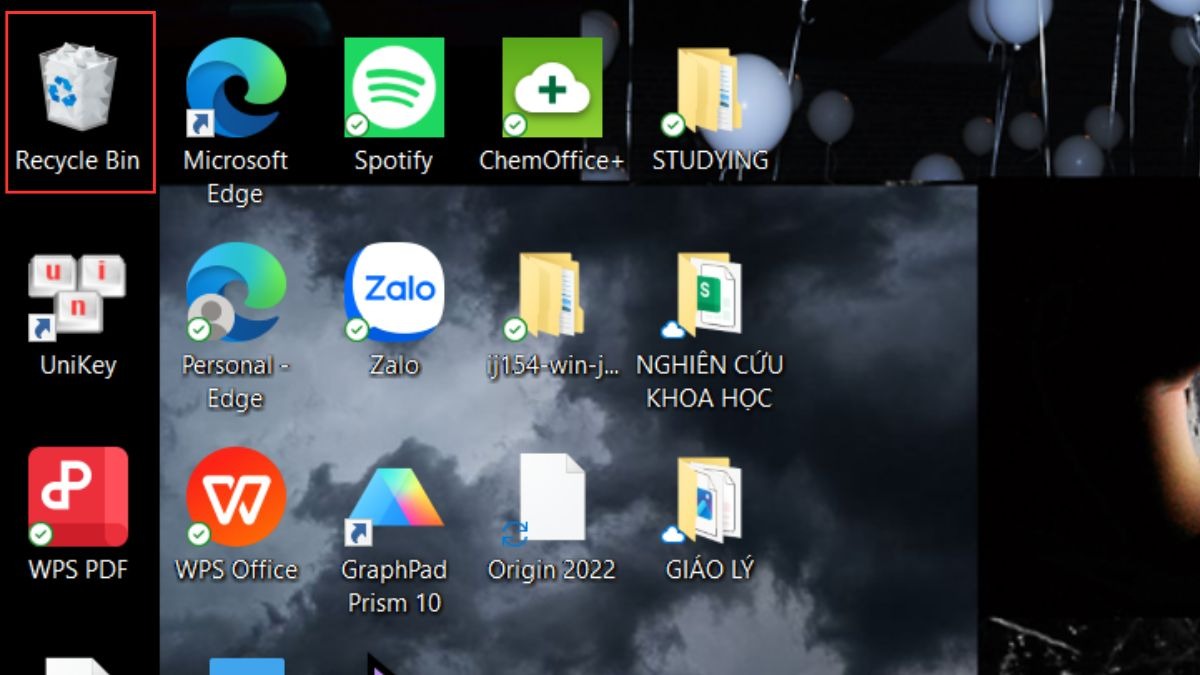Select the Zalo desktop icon
This screenshot has width=1200, height=675.
tap(393, 292)
